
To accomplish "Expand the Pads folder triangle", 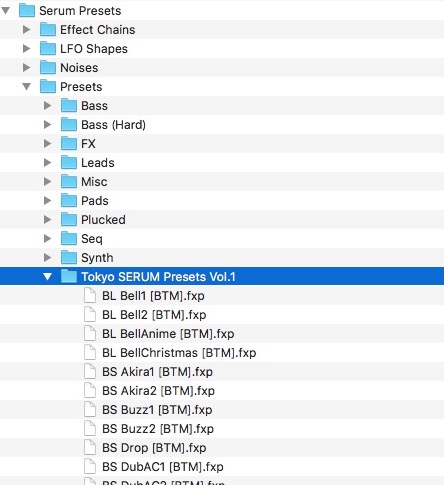I will (x=48, y=201).
